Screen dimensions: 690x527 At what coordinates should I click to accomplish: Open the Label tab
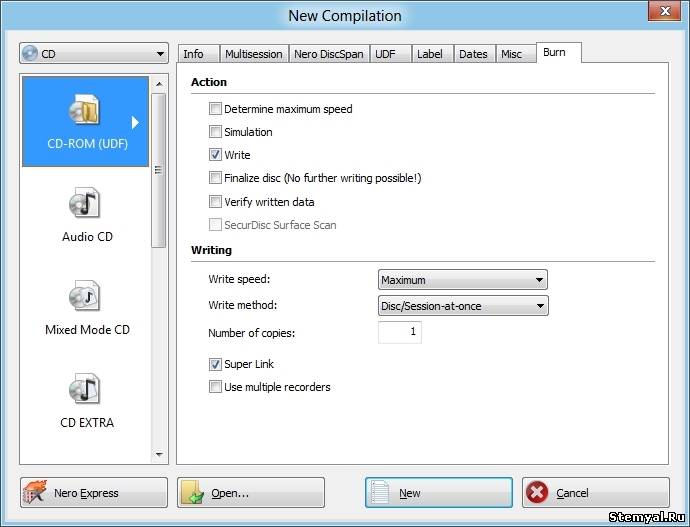tap(433, 54)
